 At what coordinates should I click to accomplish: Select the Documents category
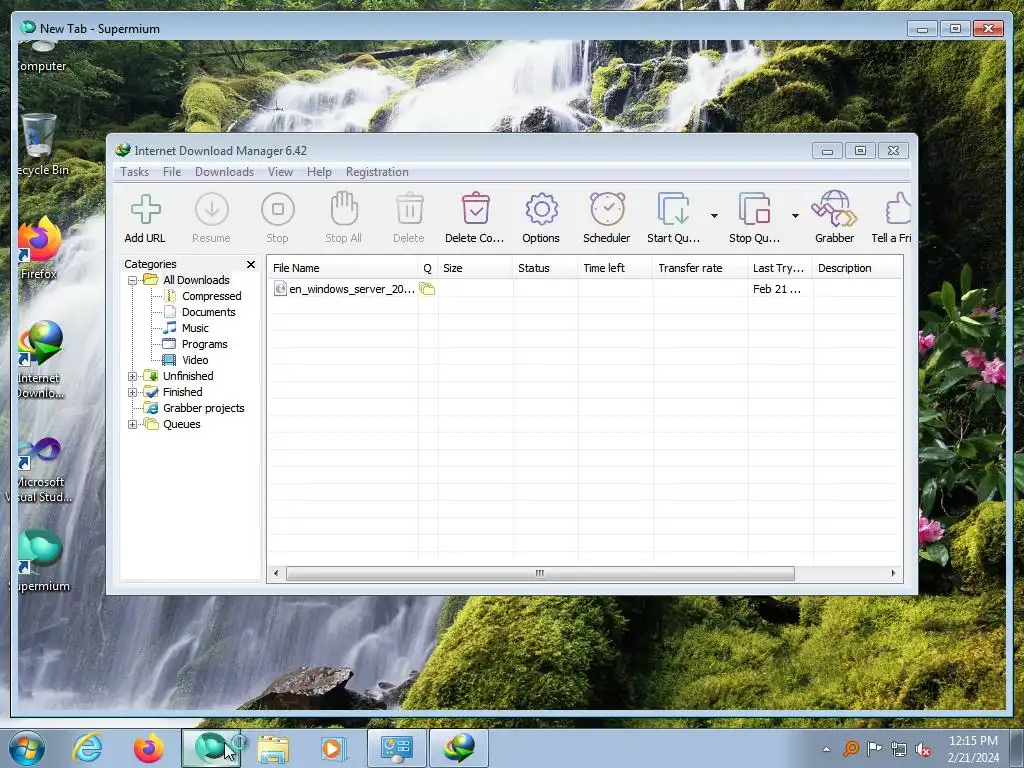click(208, 312)
